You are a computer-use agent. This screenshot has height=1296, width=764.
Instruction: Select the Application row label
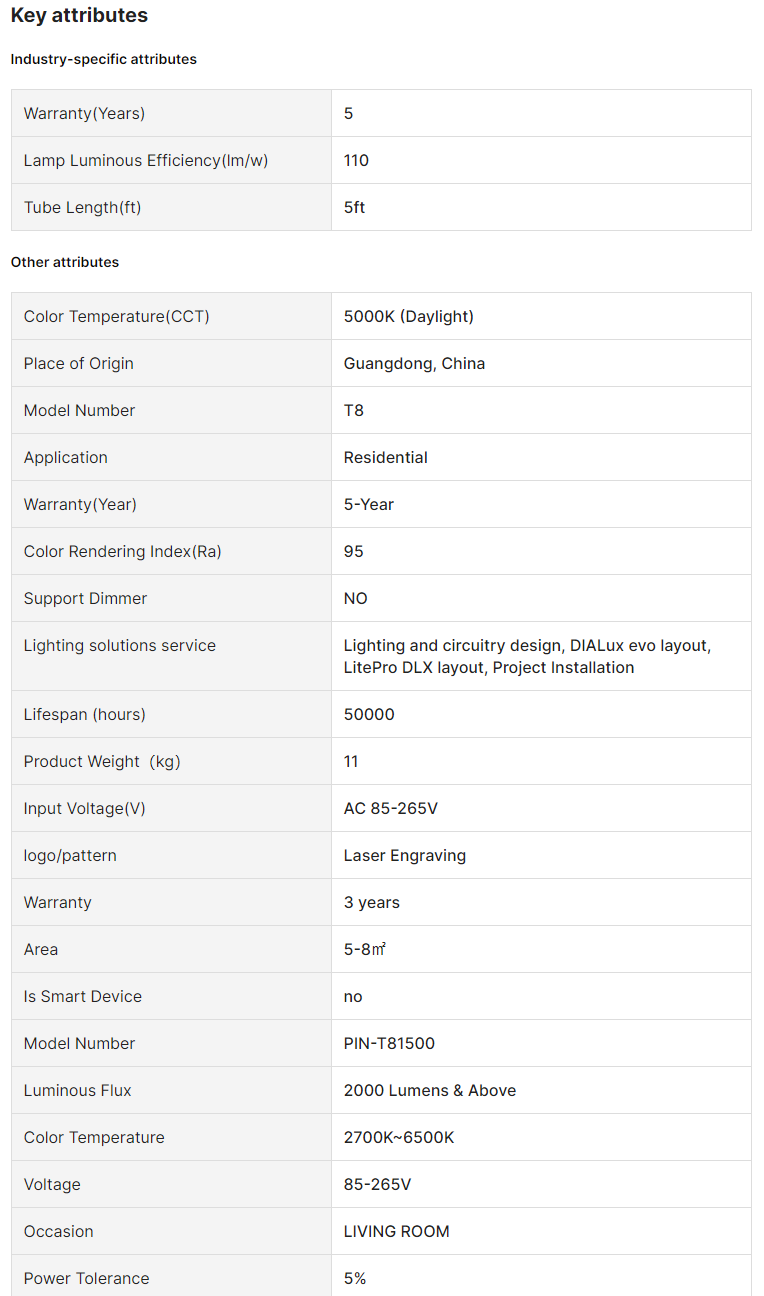tap(65, 457)
